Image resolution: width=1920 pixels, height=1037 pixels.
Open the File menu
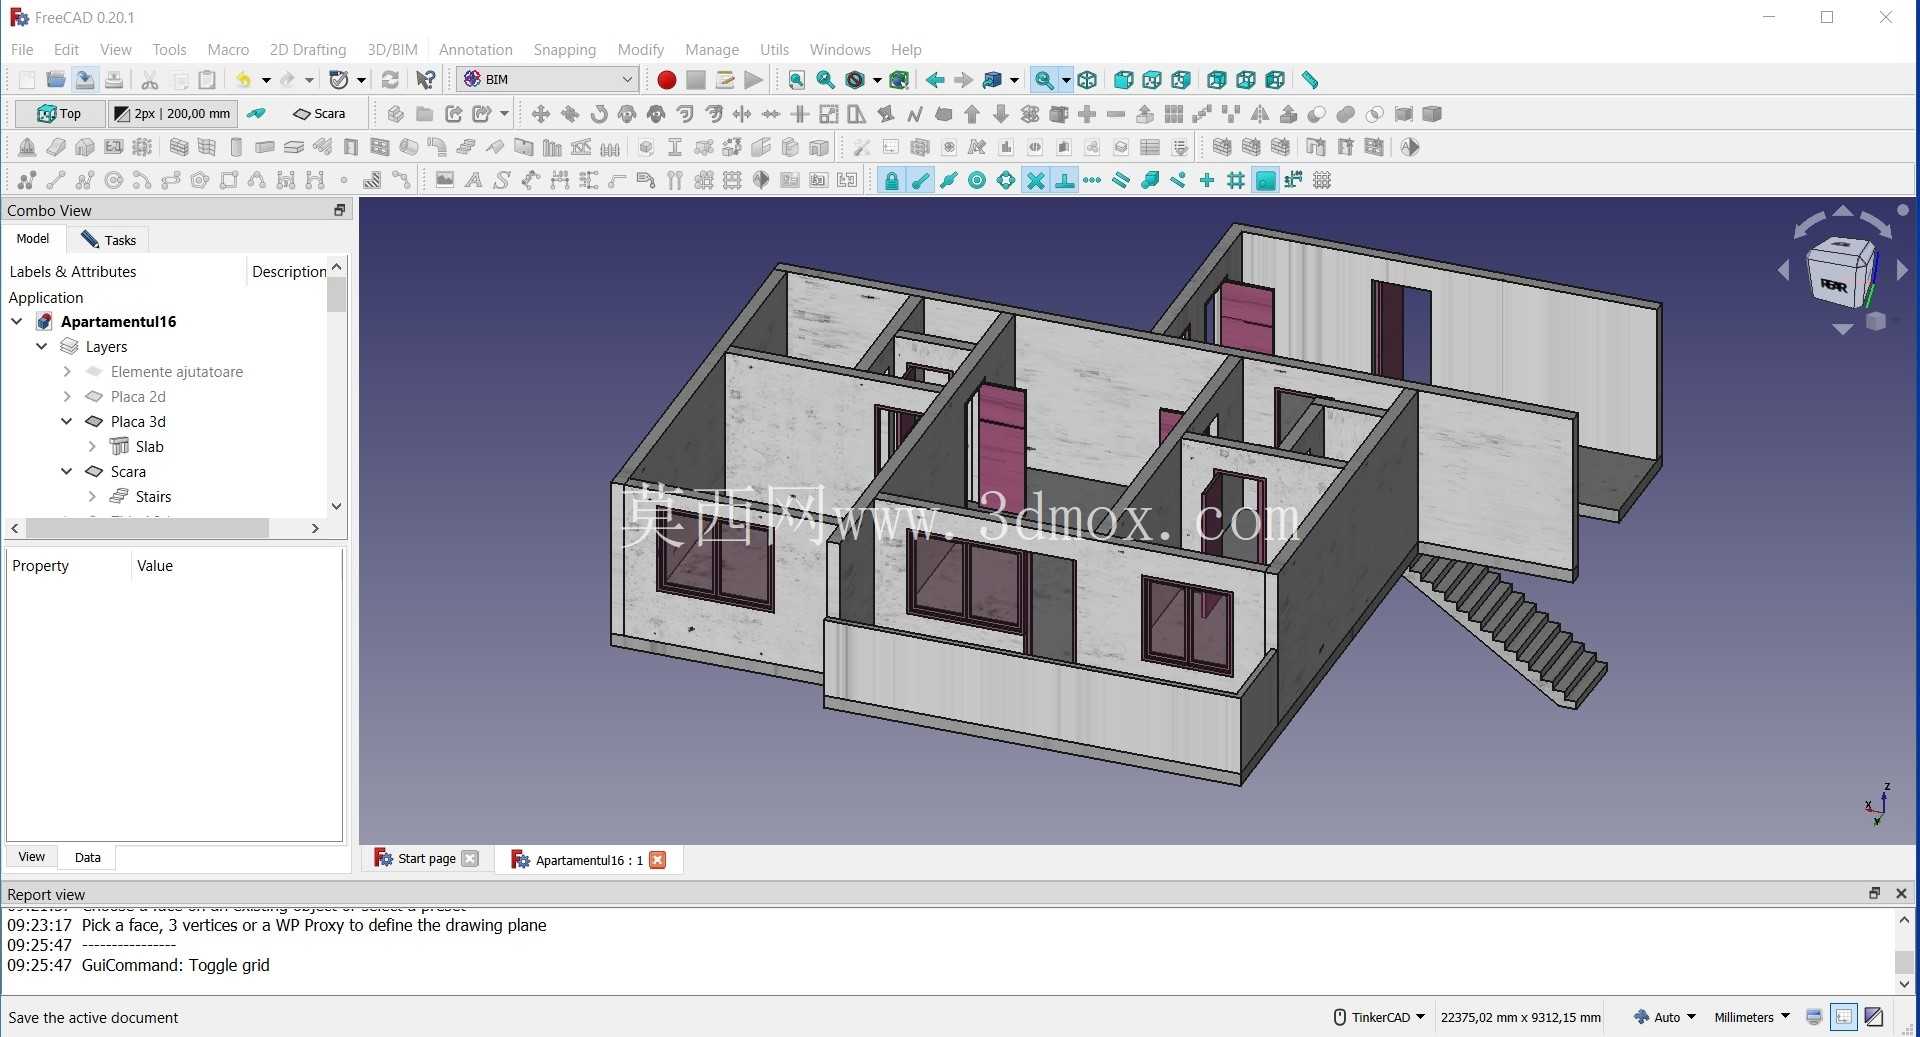tap(22, 49)
